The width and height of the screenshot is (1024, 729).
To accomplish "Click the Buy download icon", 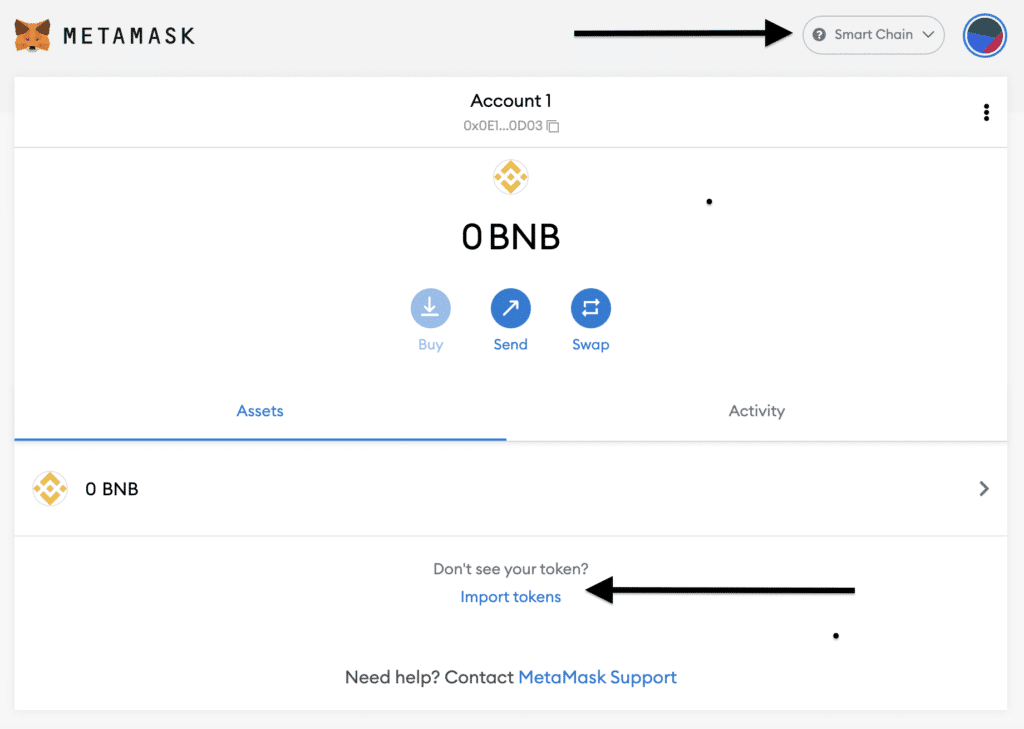I will tap(430, 308).
